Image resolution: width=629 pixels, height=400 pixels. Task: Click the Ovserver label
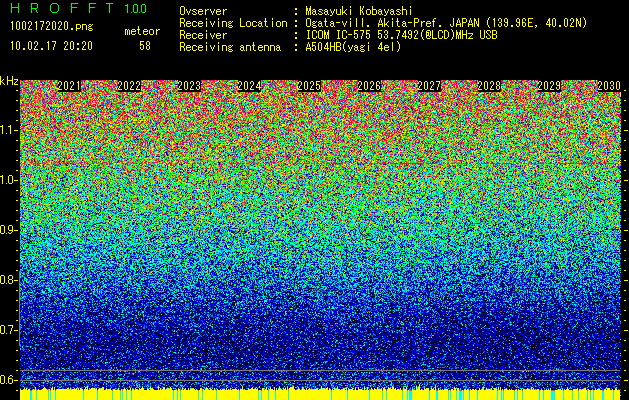click(203, 11)
